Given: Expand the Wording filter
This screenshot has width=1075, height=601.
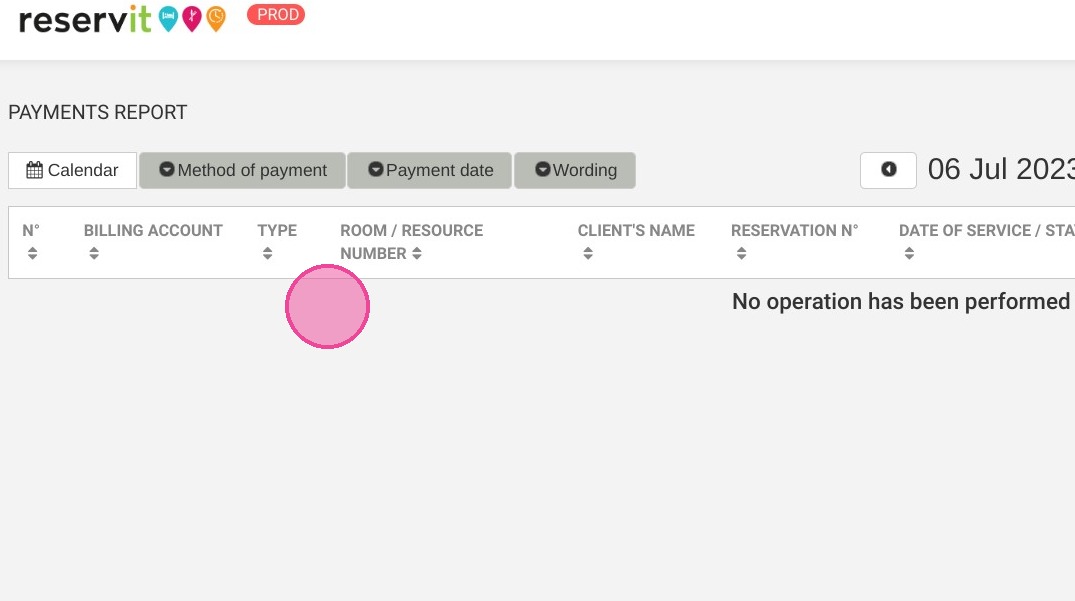Looking at the screenshot, I should (x=575, y=170).
